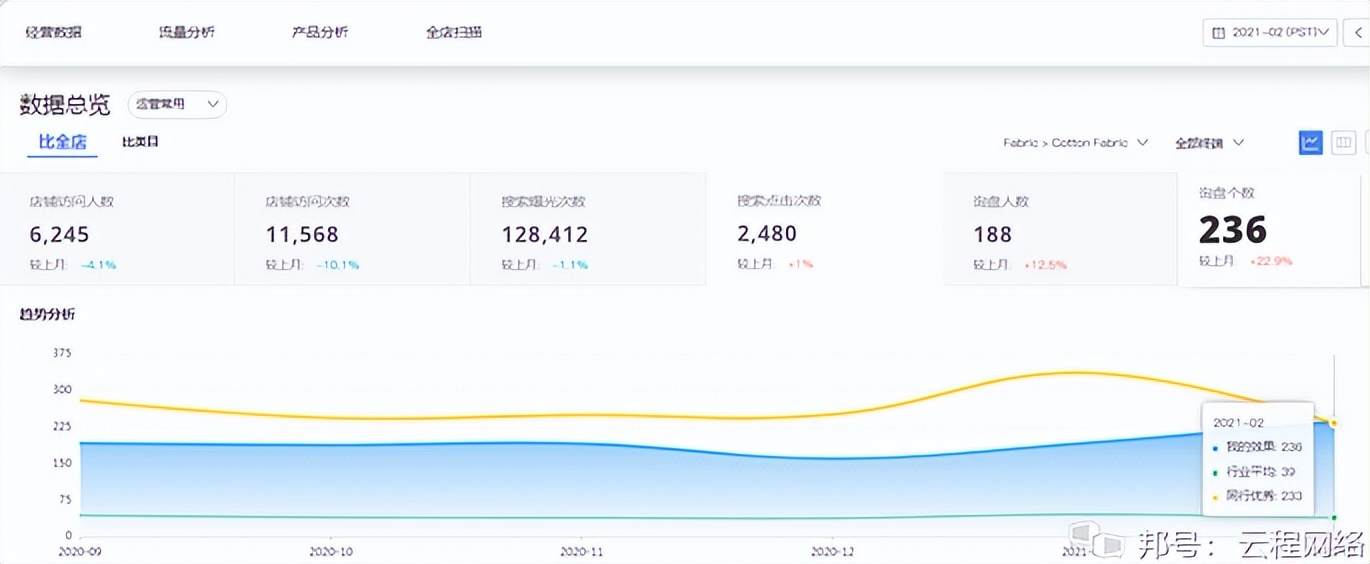Click the yellow data point at 2021-02

1334,423
